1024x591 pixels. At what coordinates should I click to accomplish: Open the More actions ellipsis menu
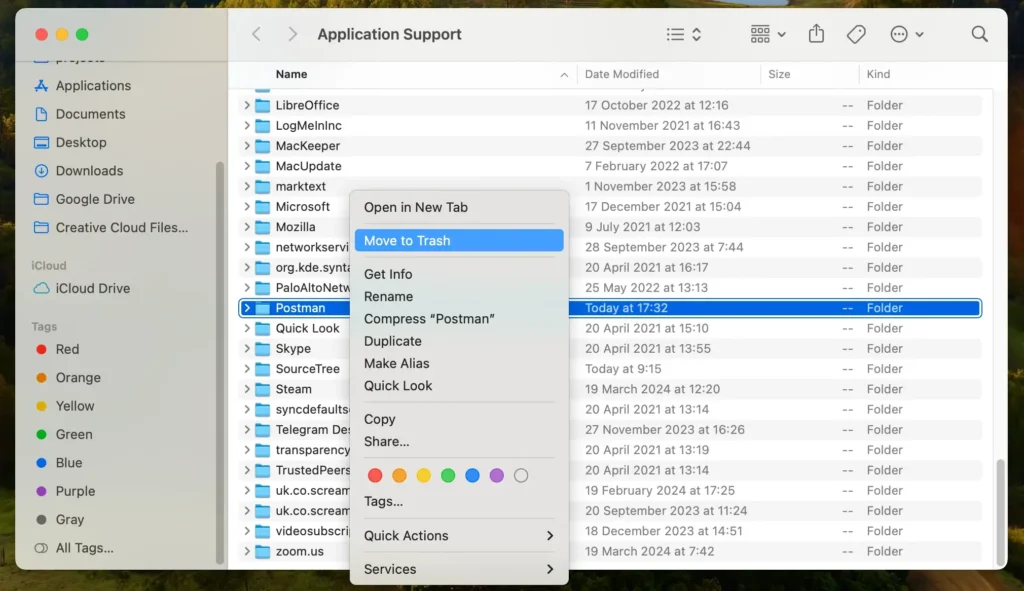[x=906, y=34]
